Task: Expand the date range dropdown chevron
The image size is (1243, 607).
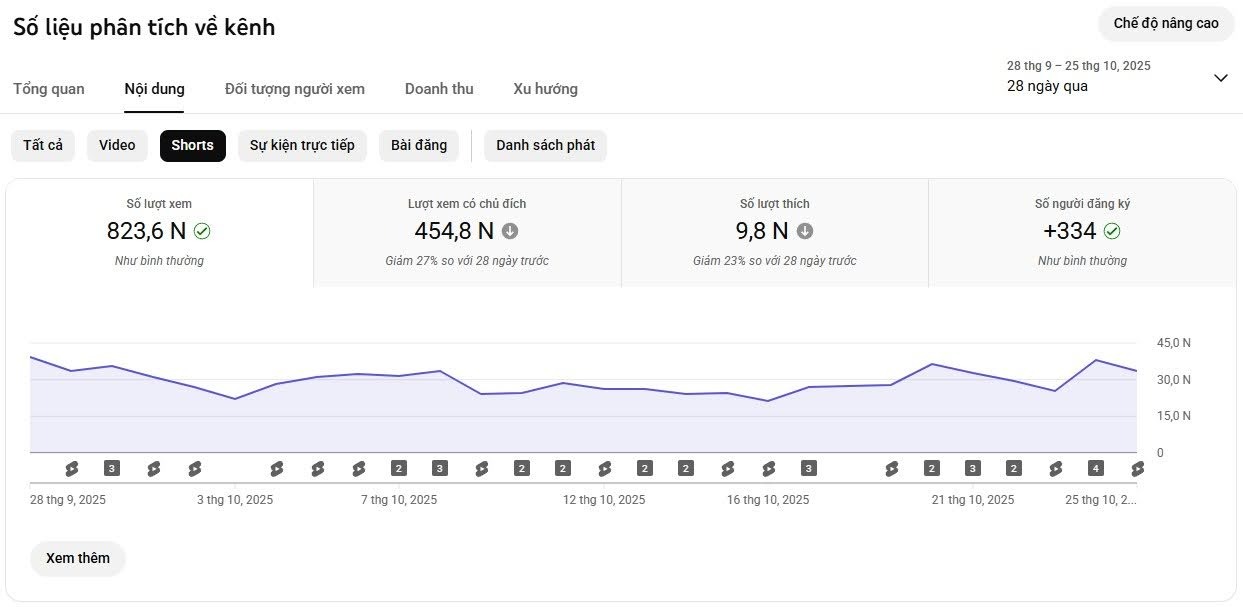Action: coord(1220,78)
